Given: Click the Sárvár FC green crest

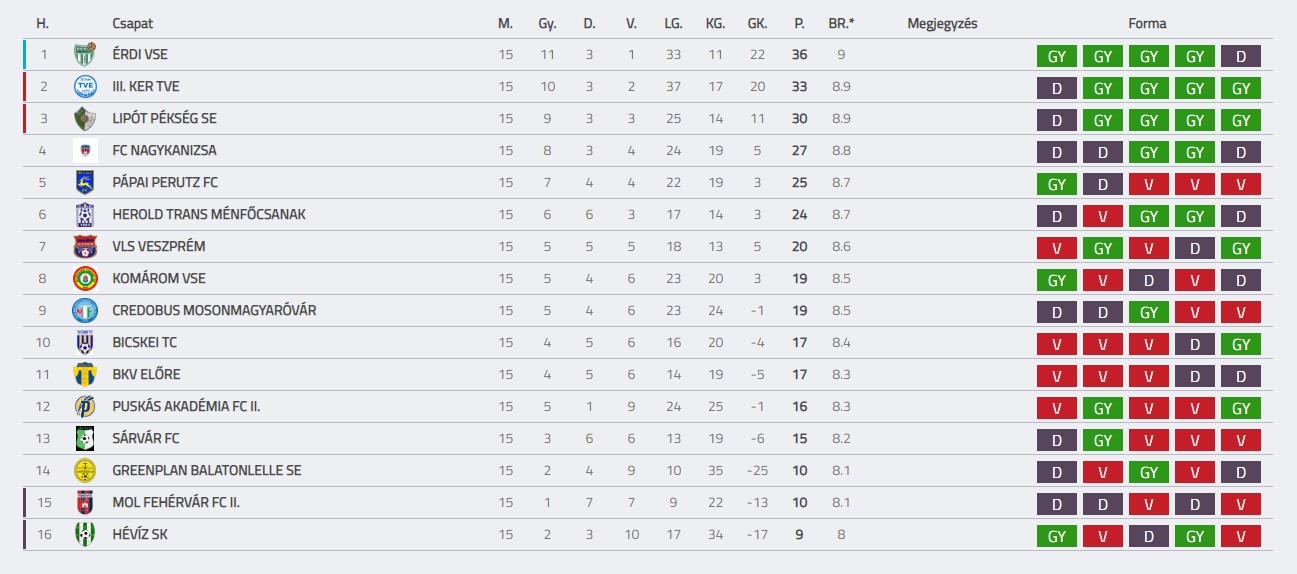Looking at the screenshot, I should click(85, 439).
